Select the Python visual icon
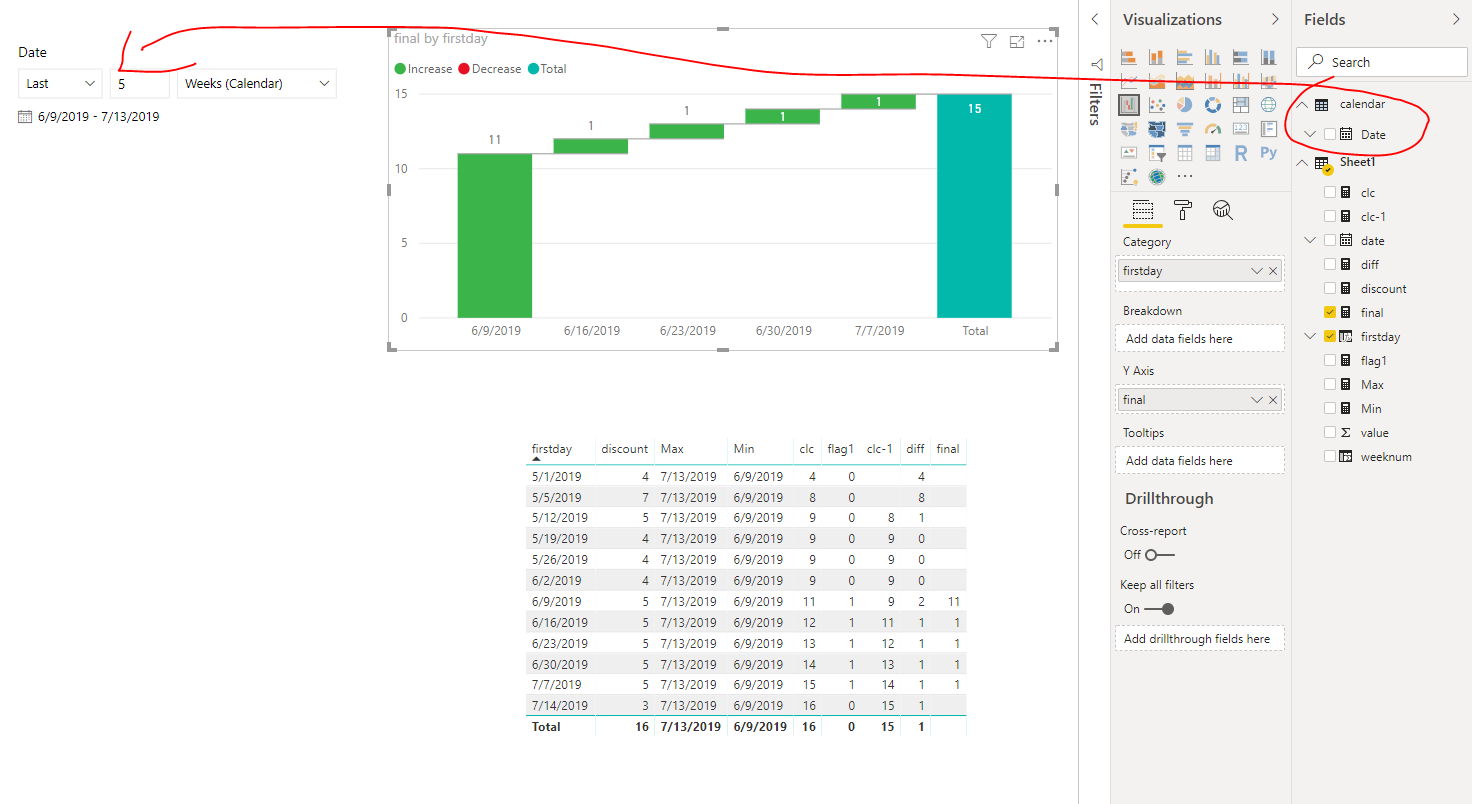Viewport: 1472px width, 804px height. point(1269,153)
